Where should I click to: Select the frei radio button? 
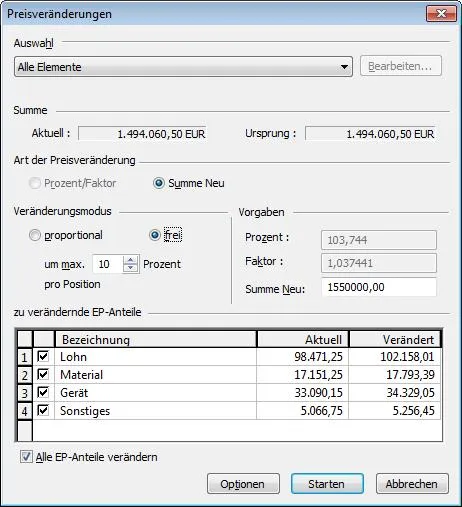(x=155, y=235)
